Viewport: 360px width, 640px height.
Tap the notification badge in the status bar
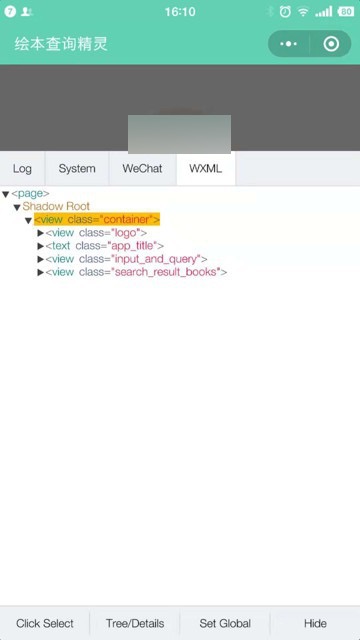click(x=10, y=11)
